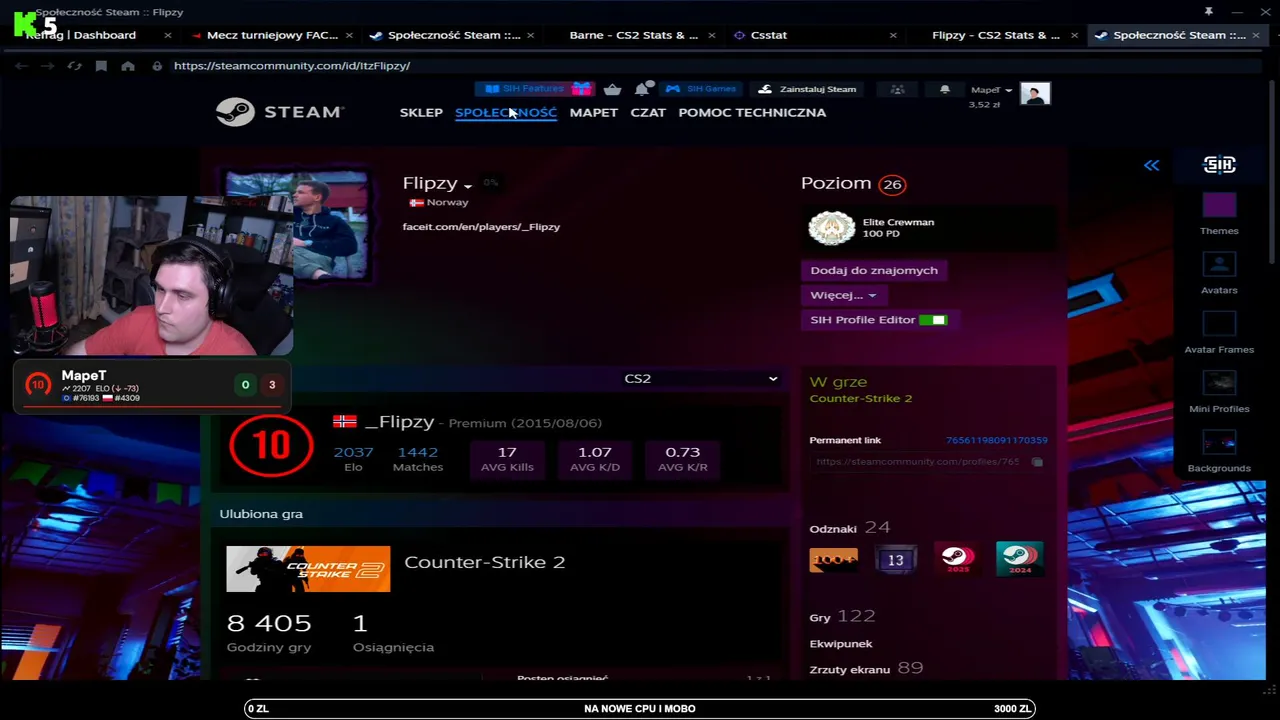Switch to the Flipzy - CS2 Stats tab
This screenshot has height=720, width=1280.
[x=996, y=35]
